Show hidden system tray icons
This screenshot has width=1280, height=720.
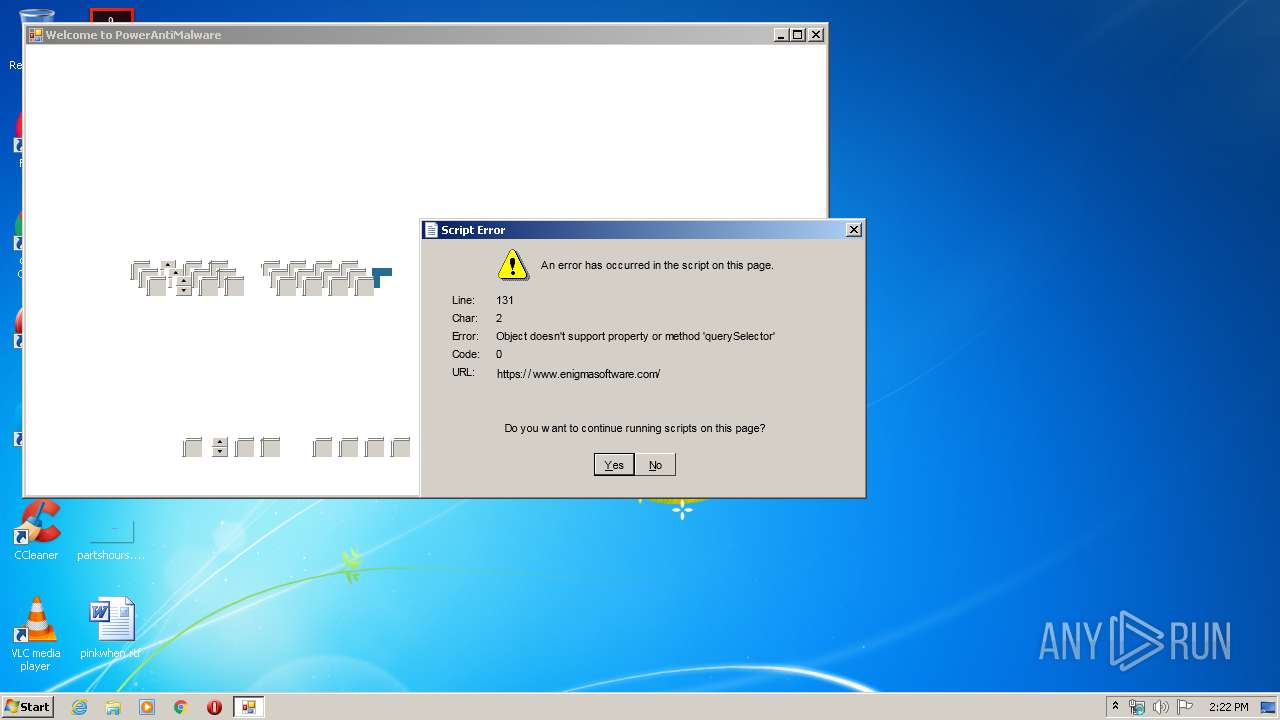(x=1115, y=707)
